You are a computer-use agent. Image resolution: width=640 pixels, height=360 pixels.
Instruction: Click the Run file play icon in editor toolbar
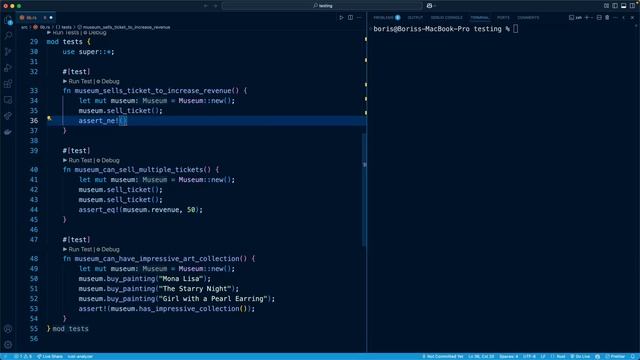[x=341, y=18]
